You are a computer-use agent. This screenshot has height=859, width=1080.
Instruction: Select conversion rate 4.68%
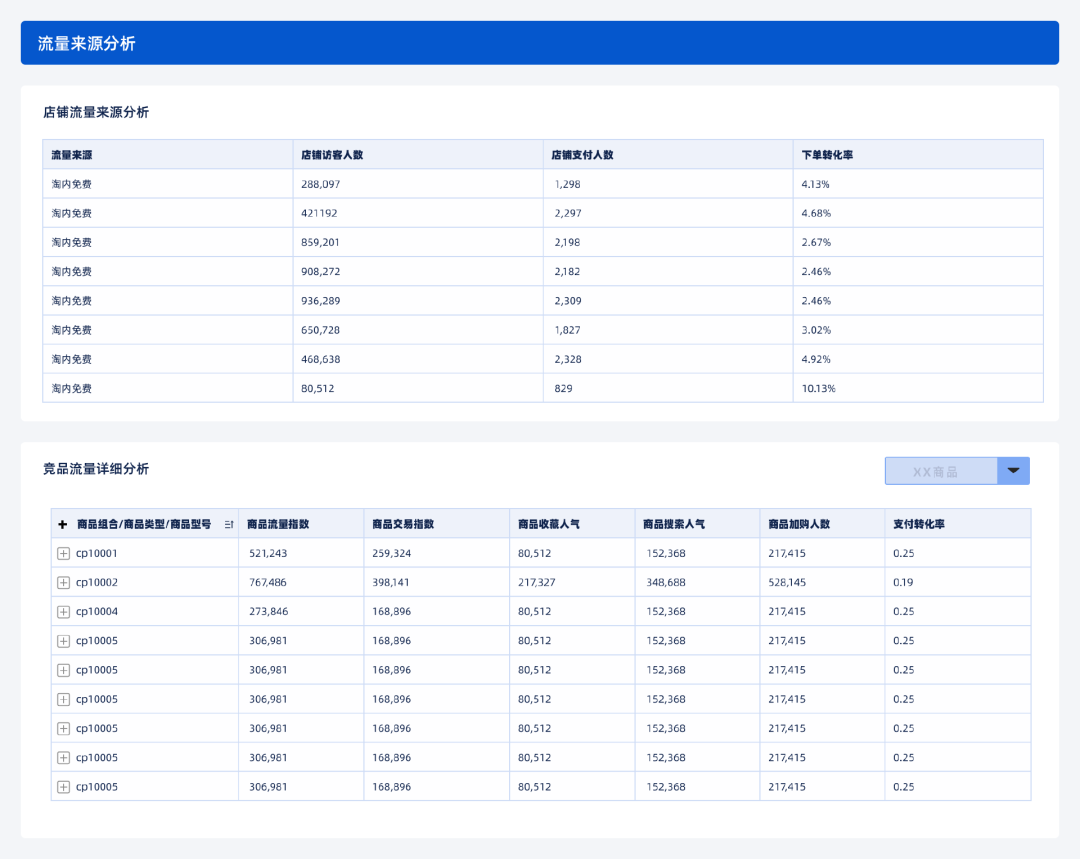coord(816,213)
